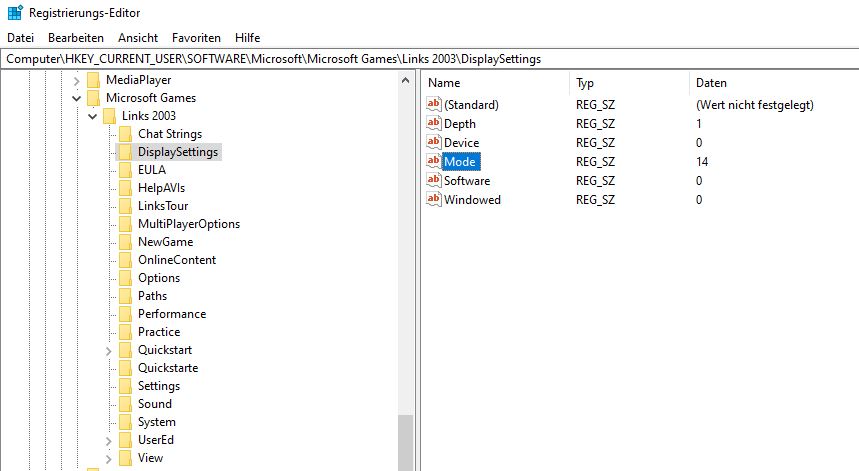Click the System folder icon
Viewport: 859px width, 471px height.
pyautogui.click(x=125, y=422)
